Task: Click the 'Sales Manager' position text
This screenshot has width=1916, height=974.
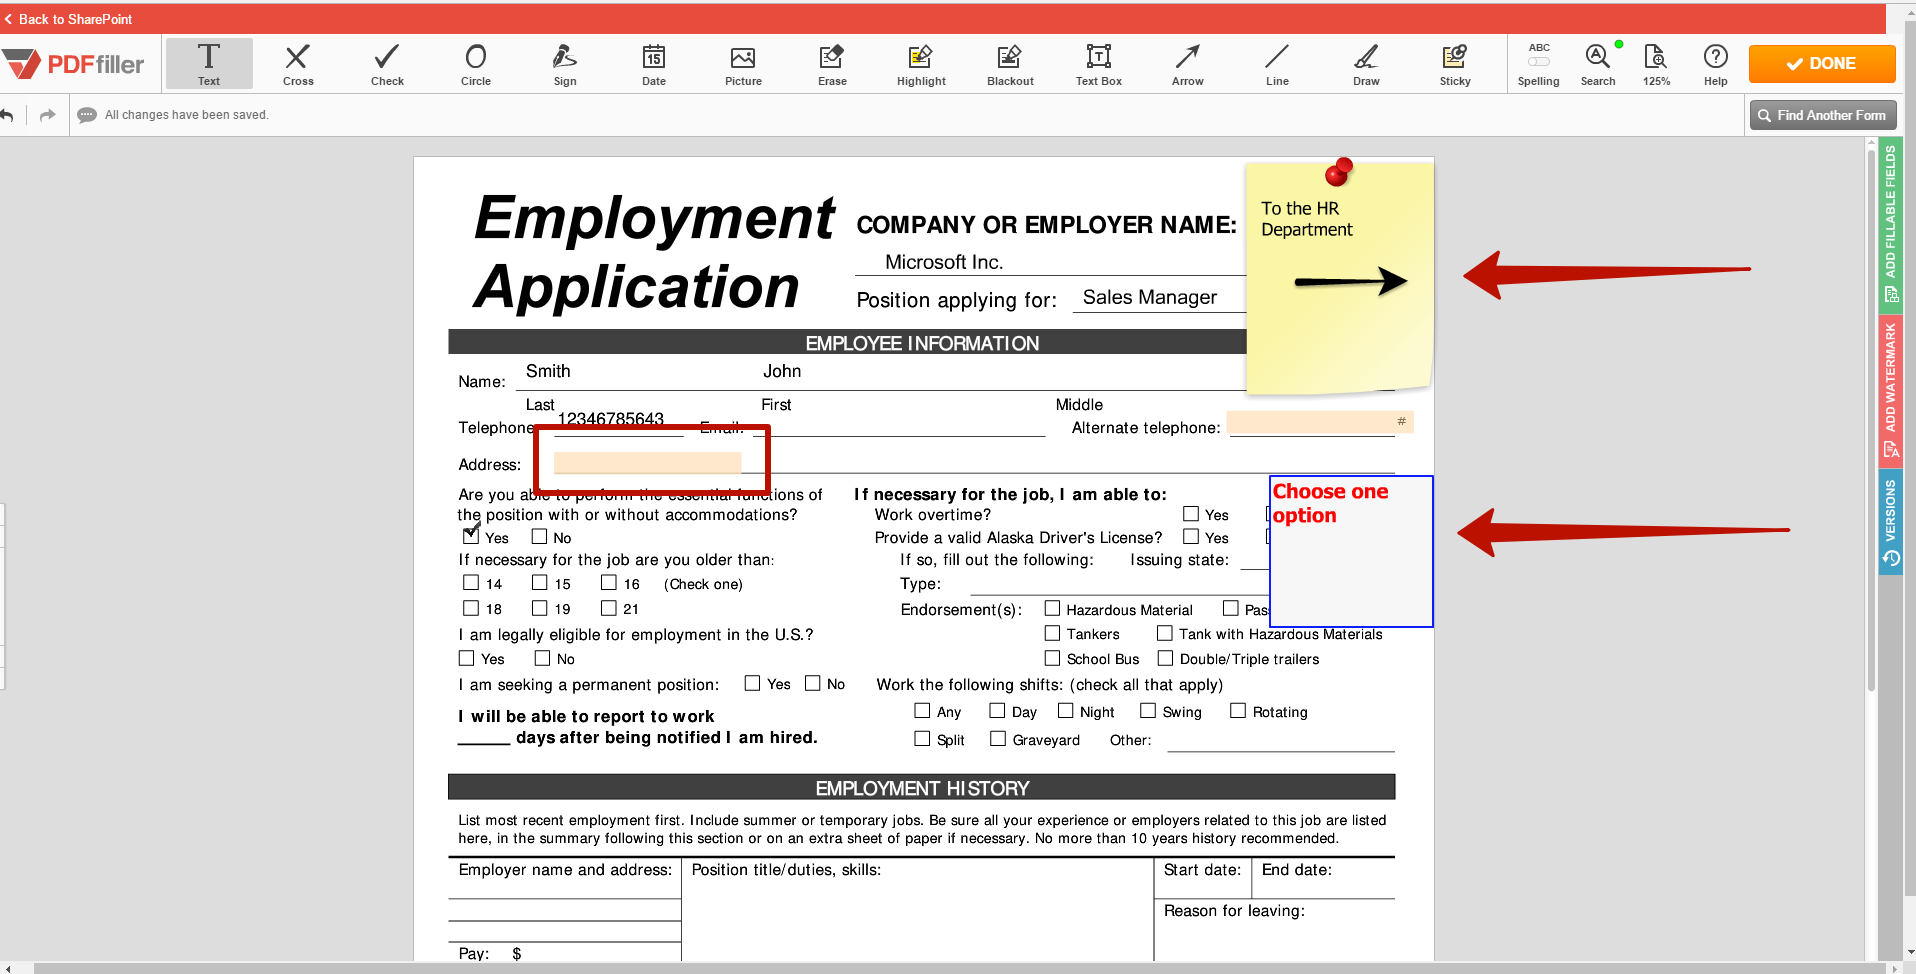Action: pyautogui.click(x=1150, y=297)
